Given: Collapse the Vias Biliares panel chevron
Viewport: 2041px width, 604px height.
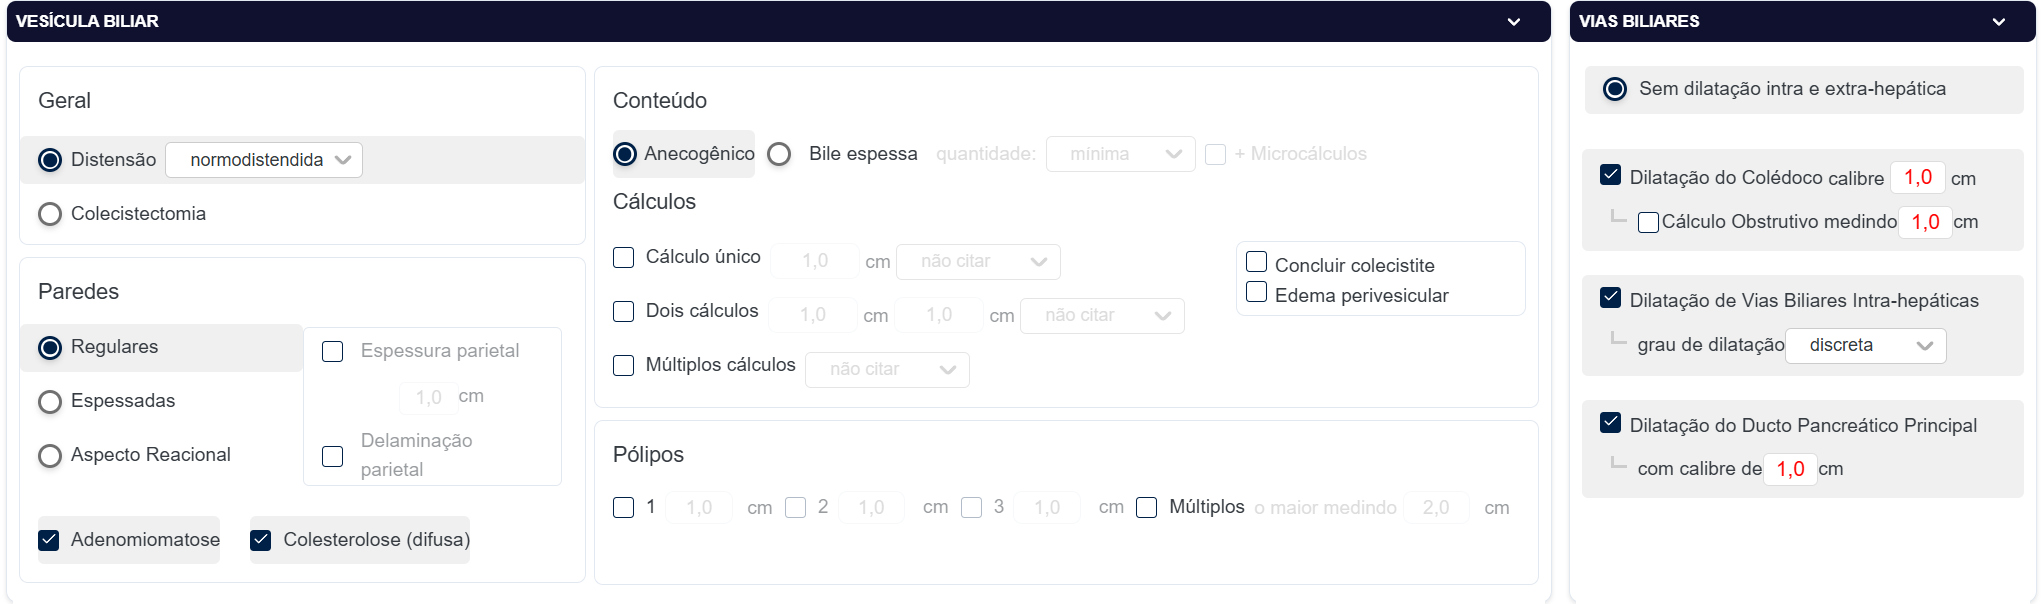Looking at the screenshot, I should click(1998, 22).
